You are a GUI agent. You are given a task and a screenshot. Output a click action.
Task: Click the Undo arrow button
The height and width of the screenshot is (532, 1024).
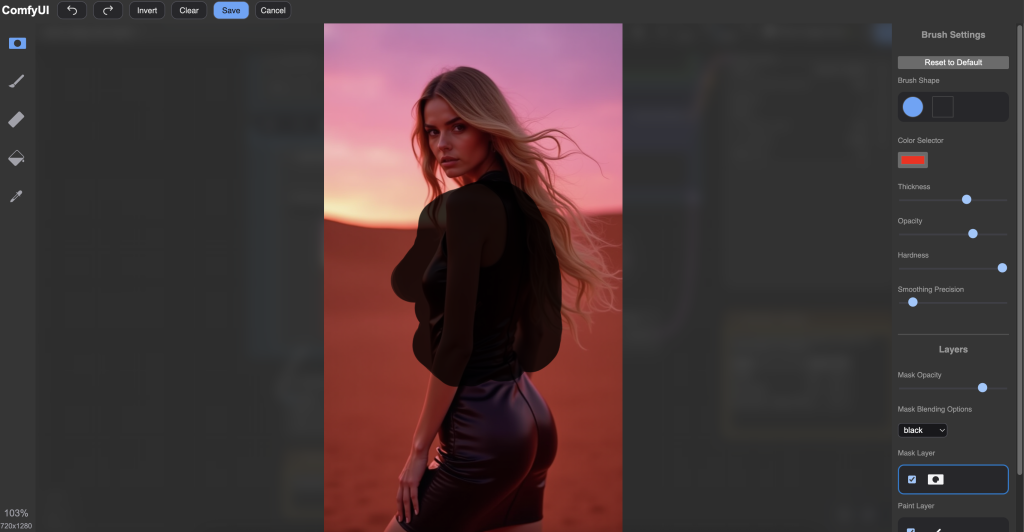(72, 10)
